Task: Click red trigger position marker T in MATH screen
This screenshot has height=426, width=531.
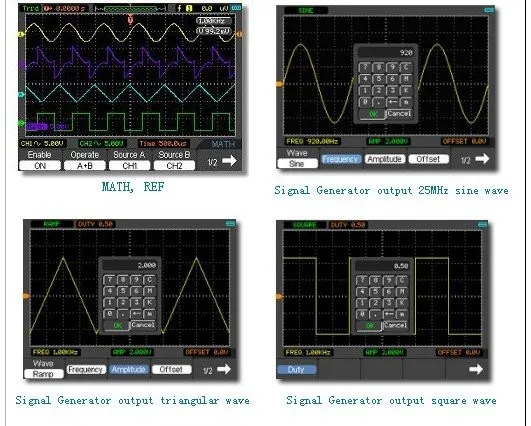Action: [130, 19]
